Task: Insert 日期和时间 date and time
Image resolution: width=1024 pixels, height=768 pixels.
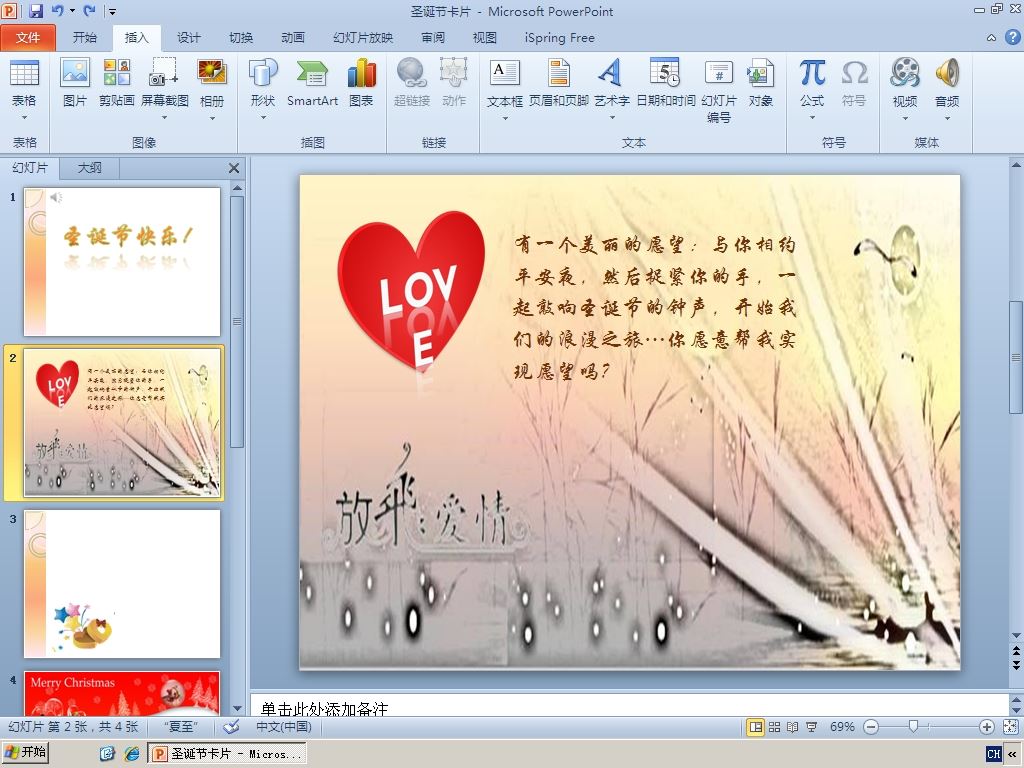Action: click(x=665, y=82)
